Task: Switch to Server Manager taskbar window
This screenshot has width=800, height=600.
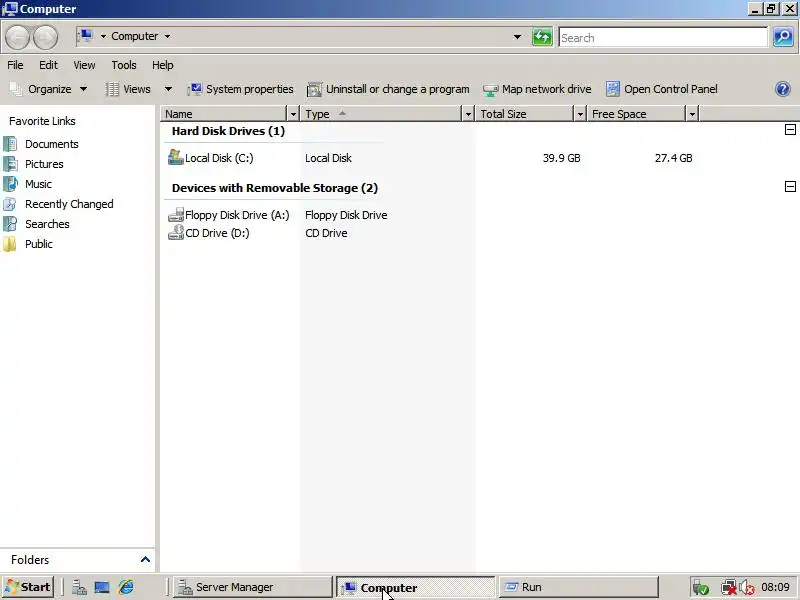Action: click(253, 587)
